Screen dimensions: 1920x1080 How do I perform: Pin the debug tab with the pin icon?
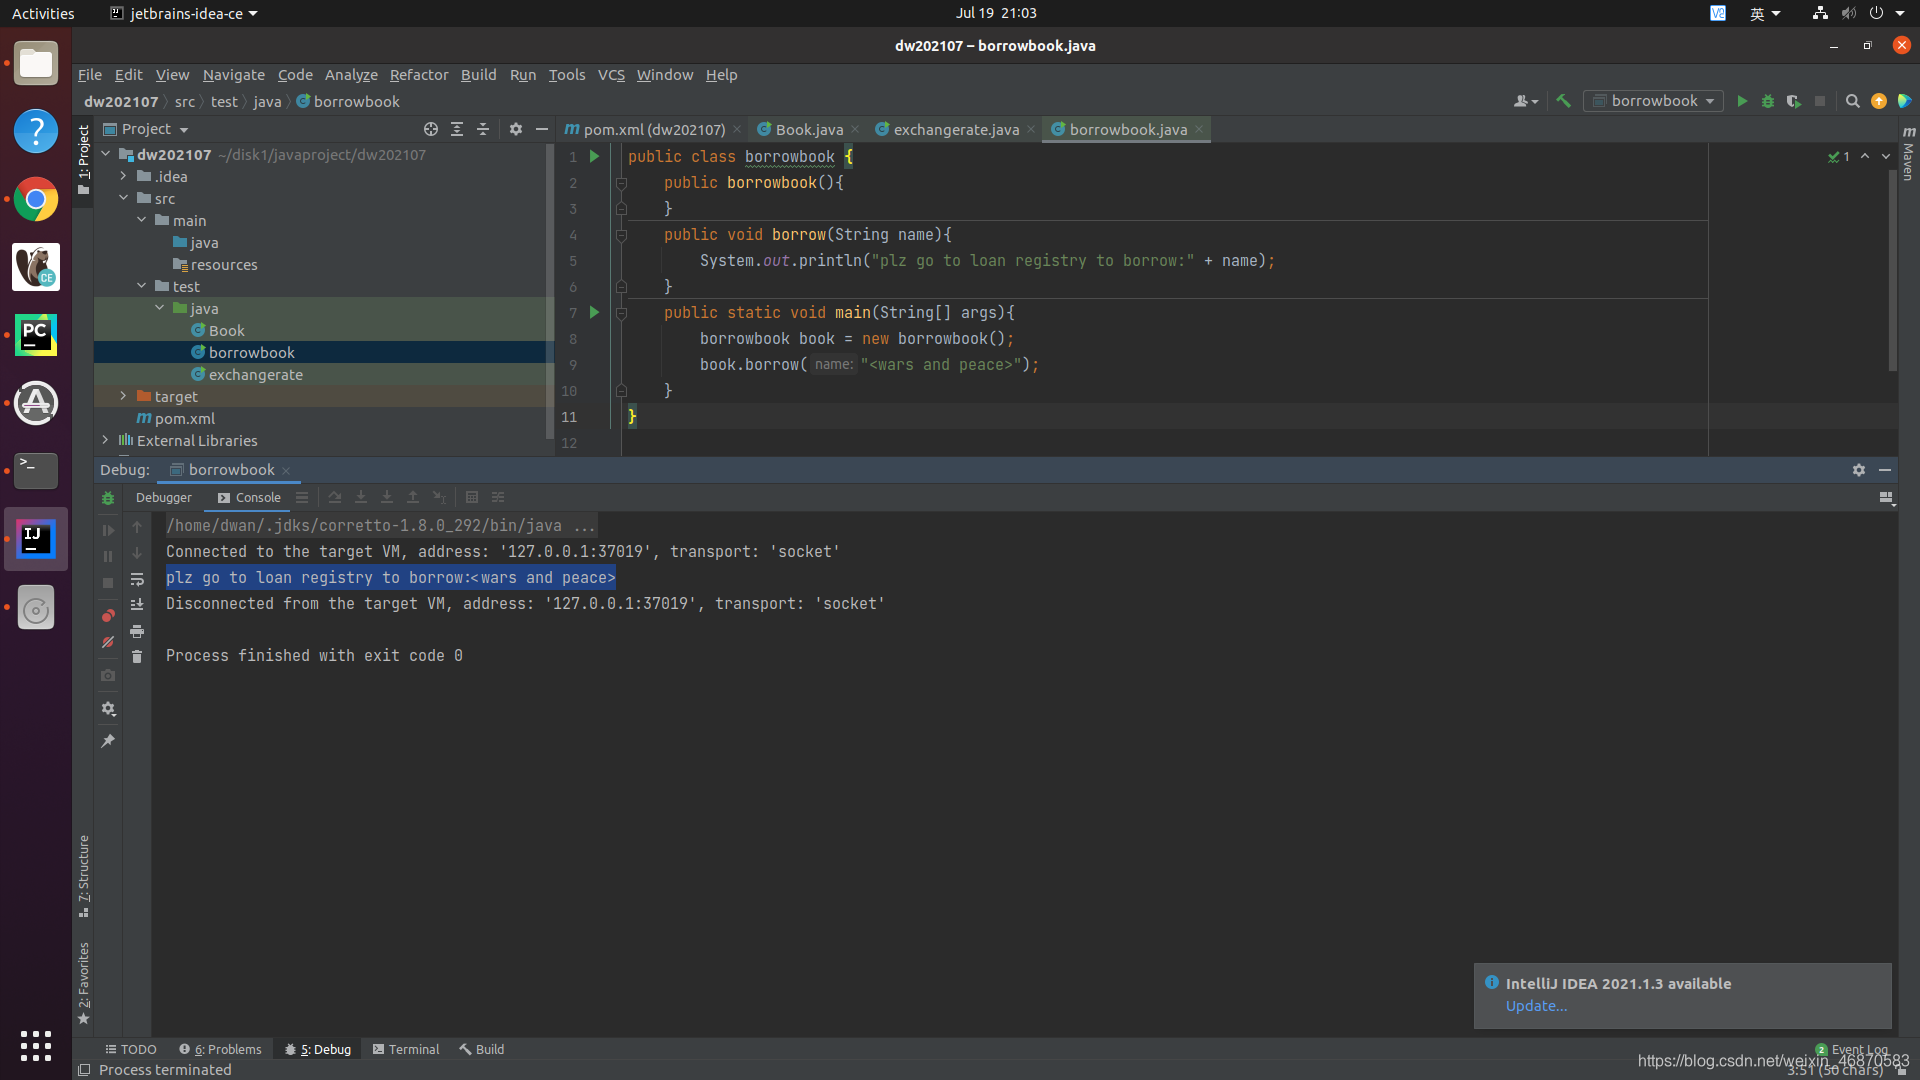click(108, 741)
